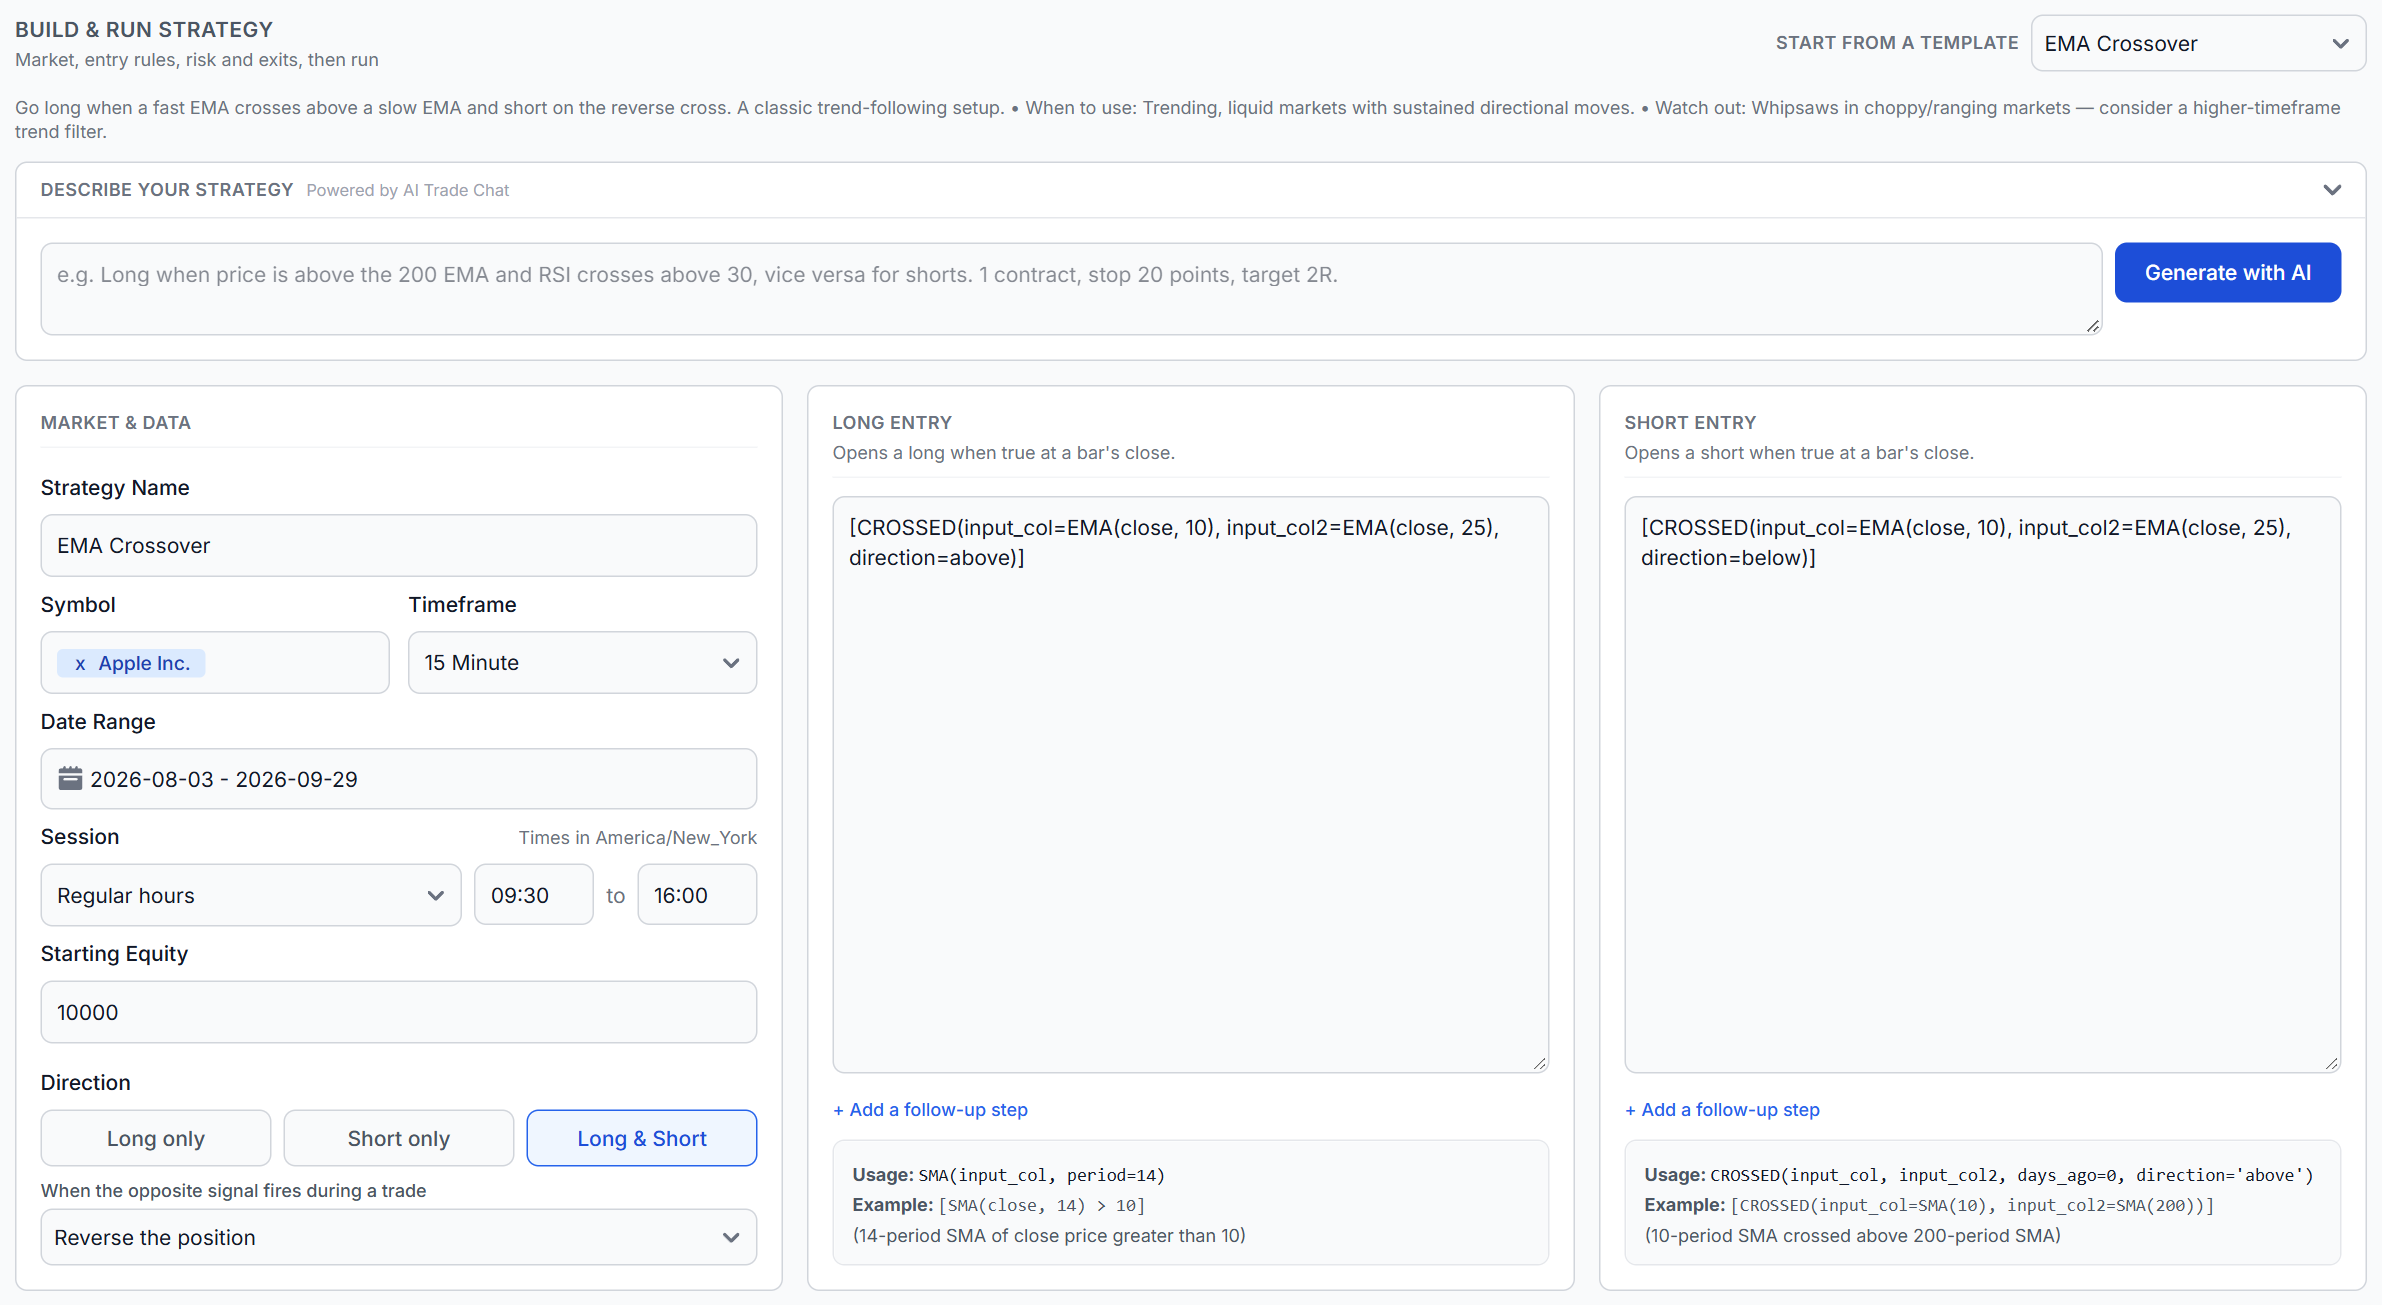
Task: Click the 'Opens a long when true' subtitle
Action: point(1003,453)
